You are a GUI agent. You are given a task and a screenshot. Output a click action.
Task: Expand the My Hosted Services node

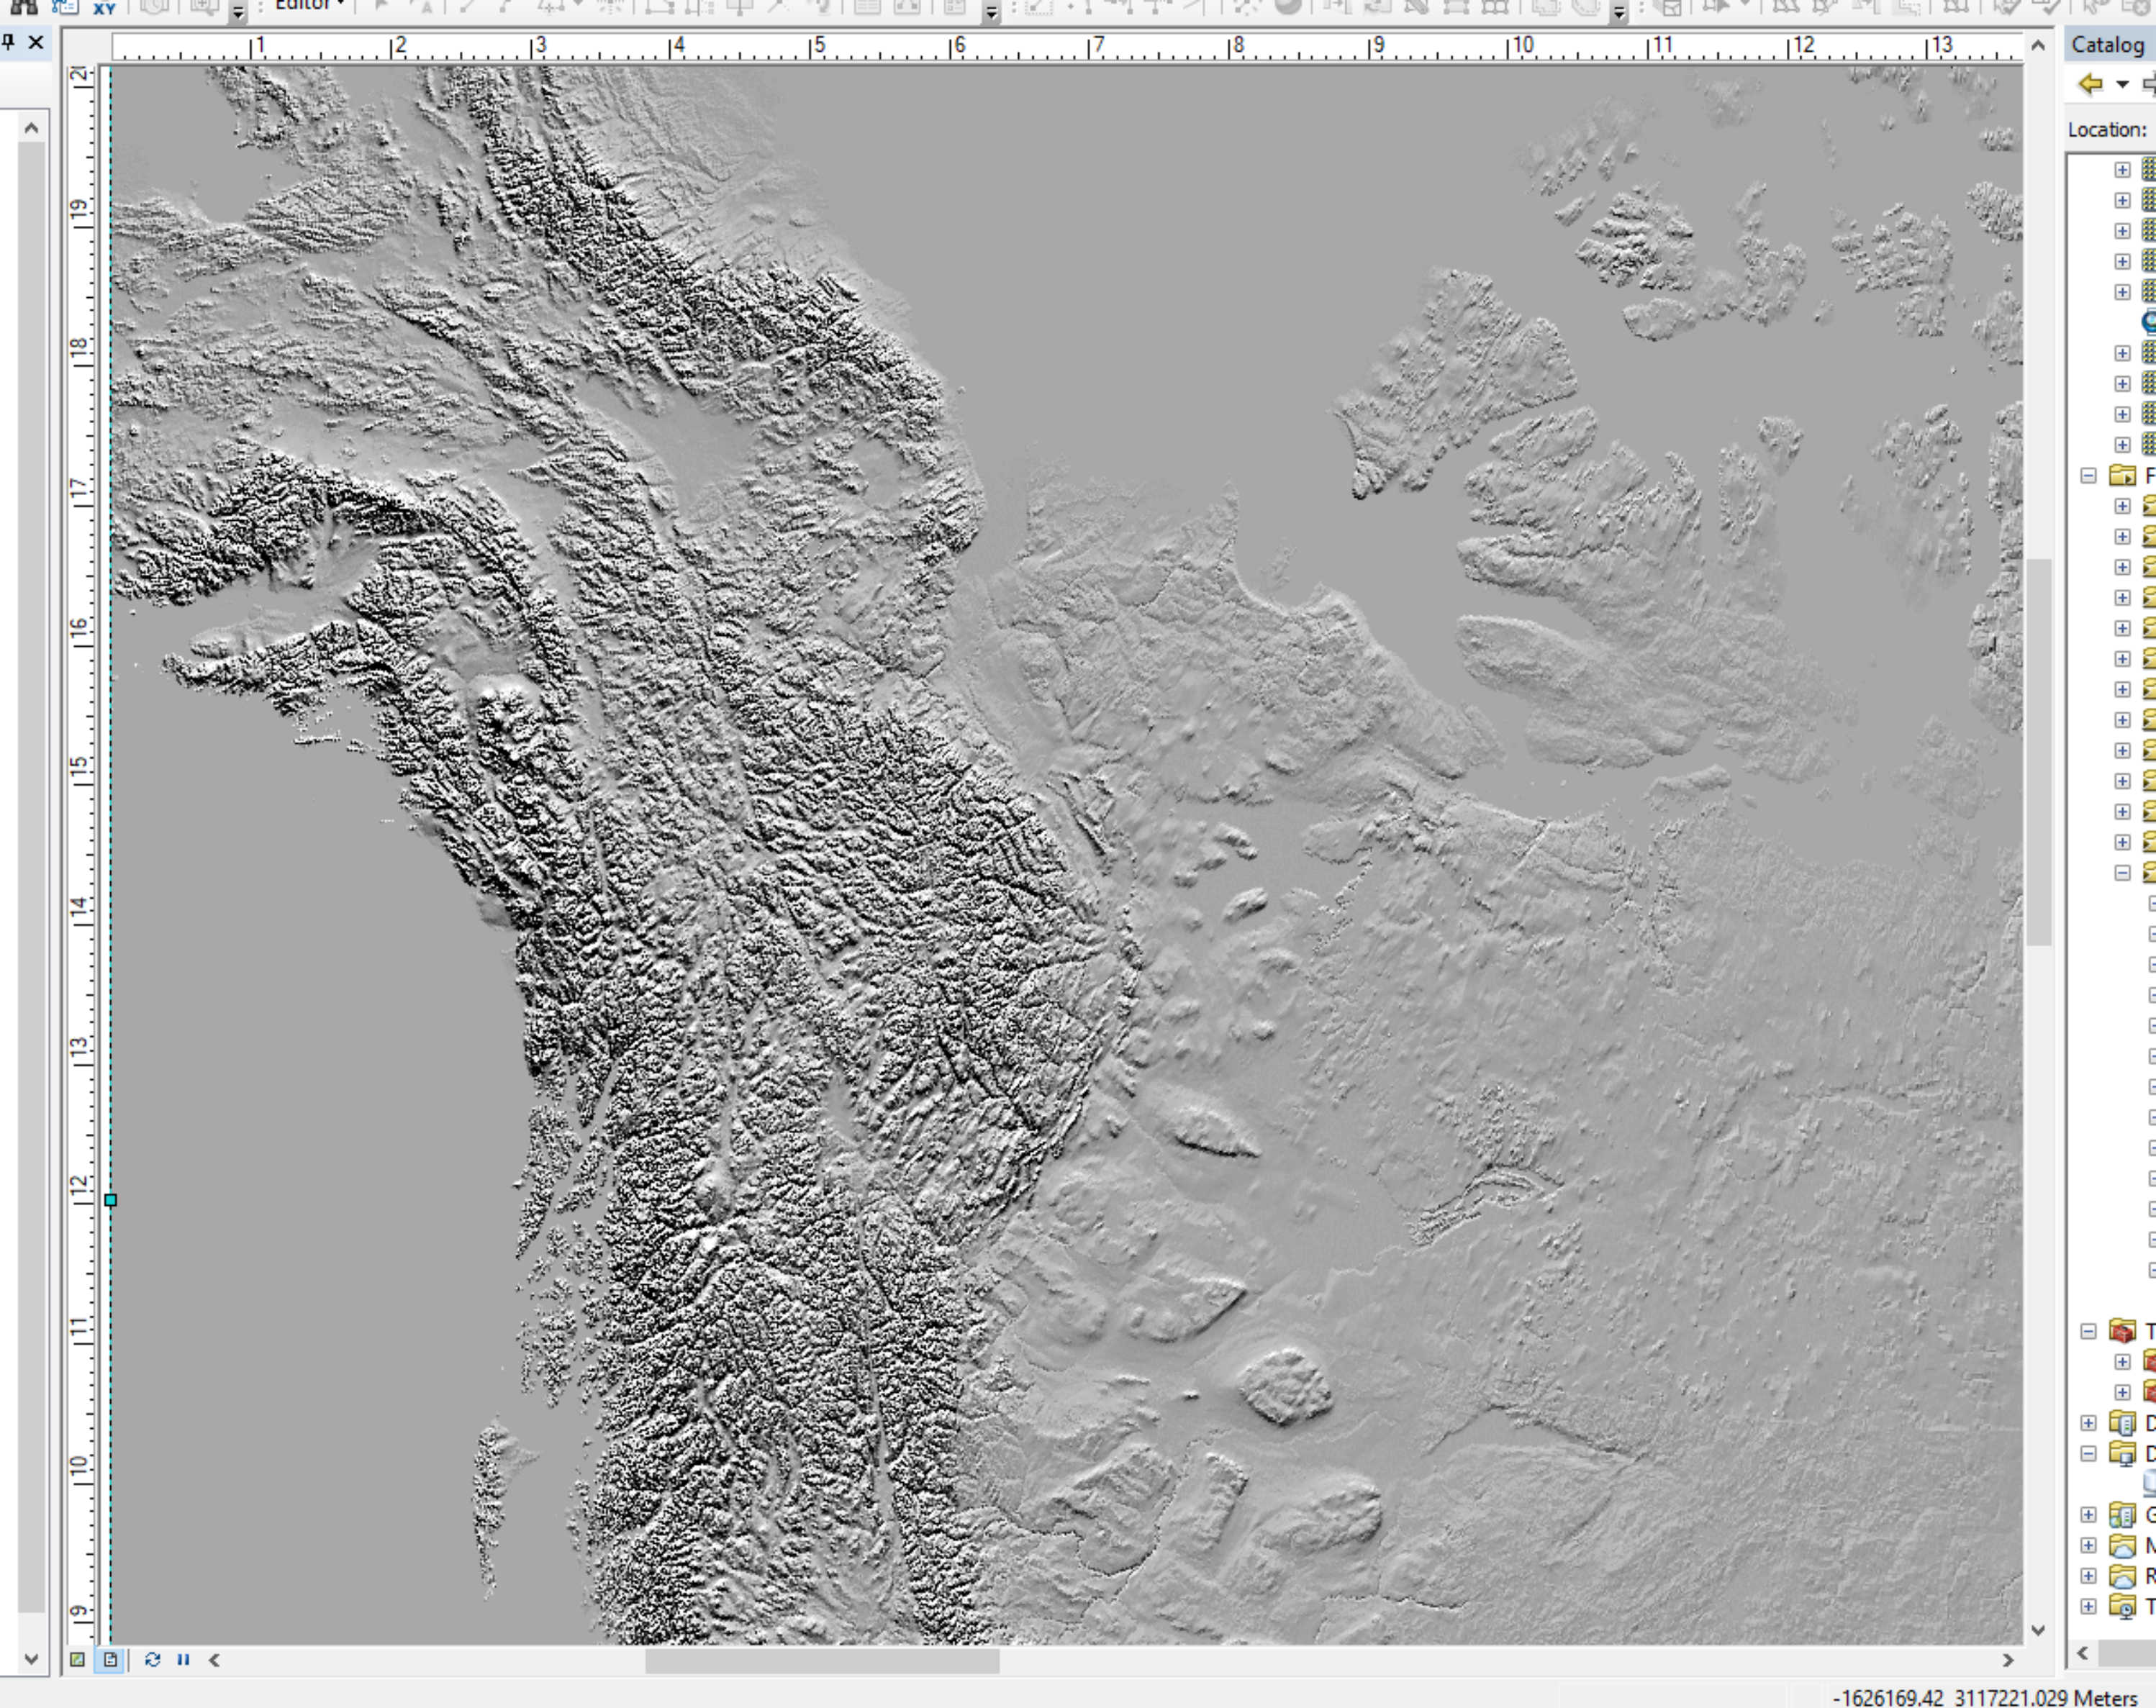(2088, 1546)
